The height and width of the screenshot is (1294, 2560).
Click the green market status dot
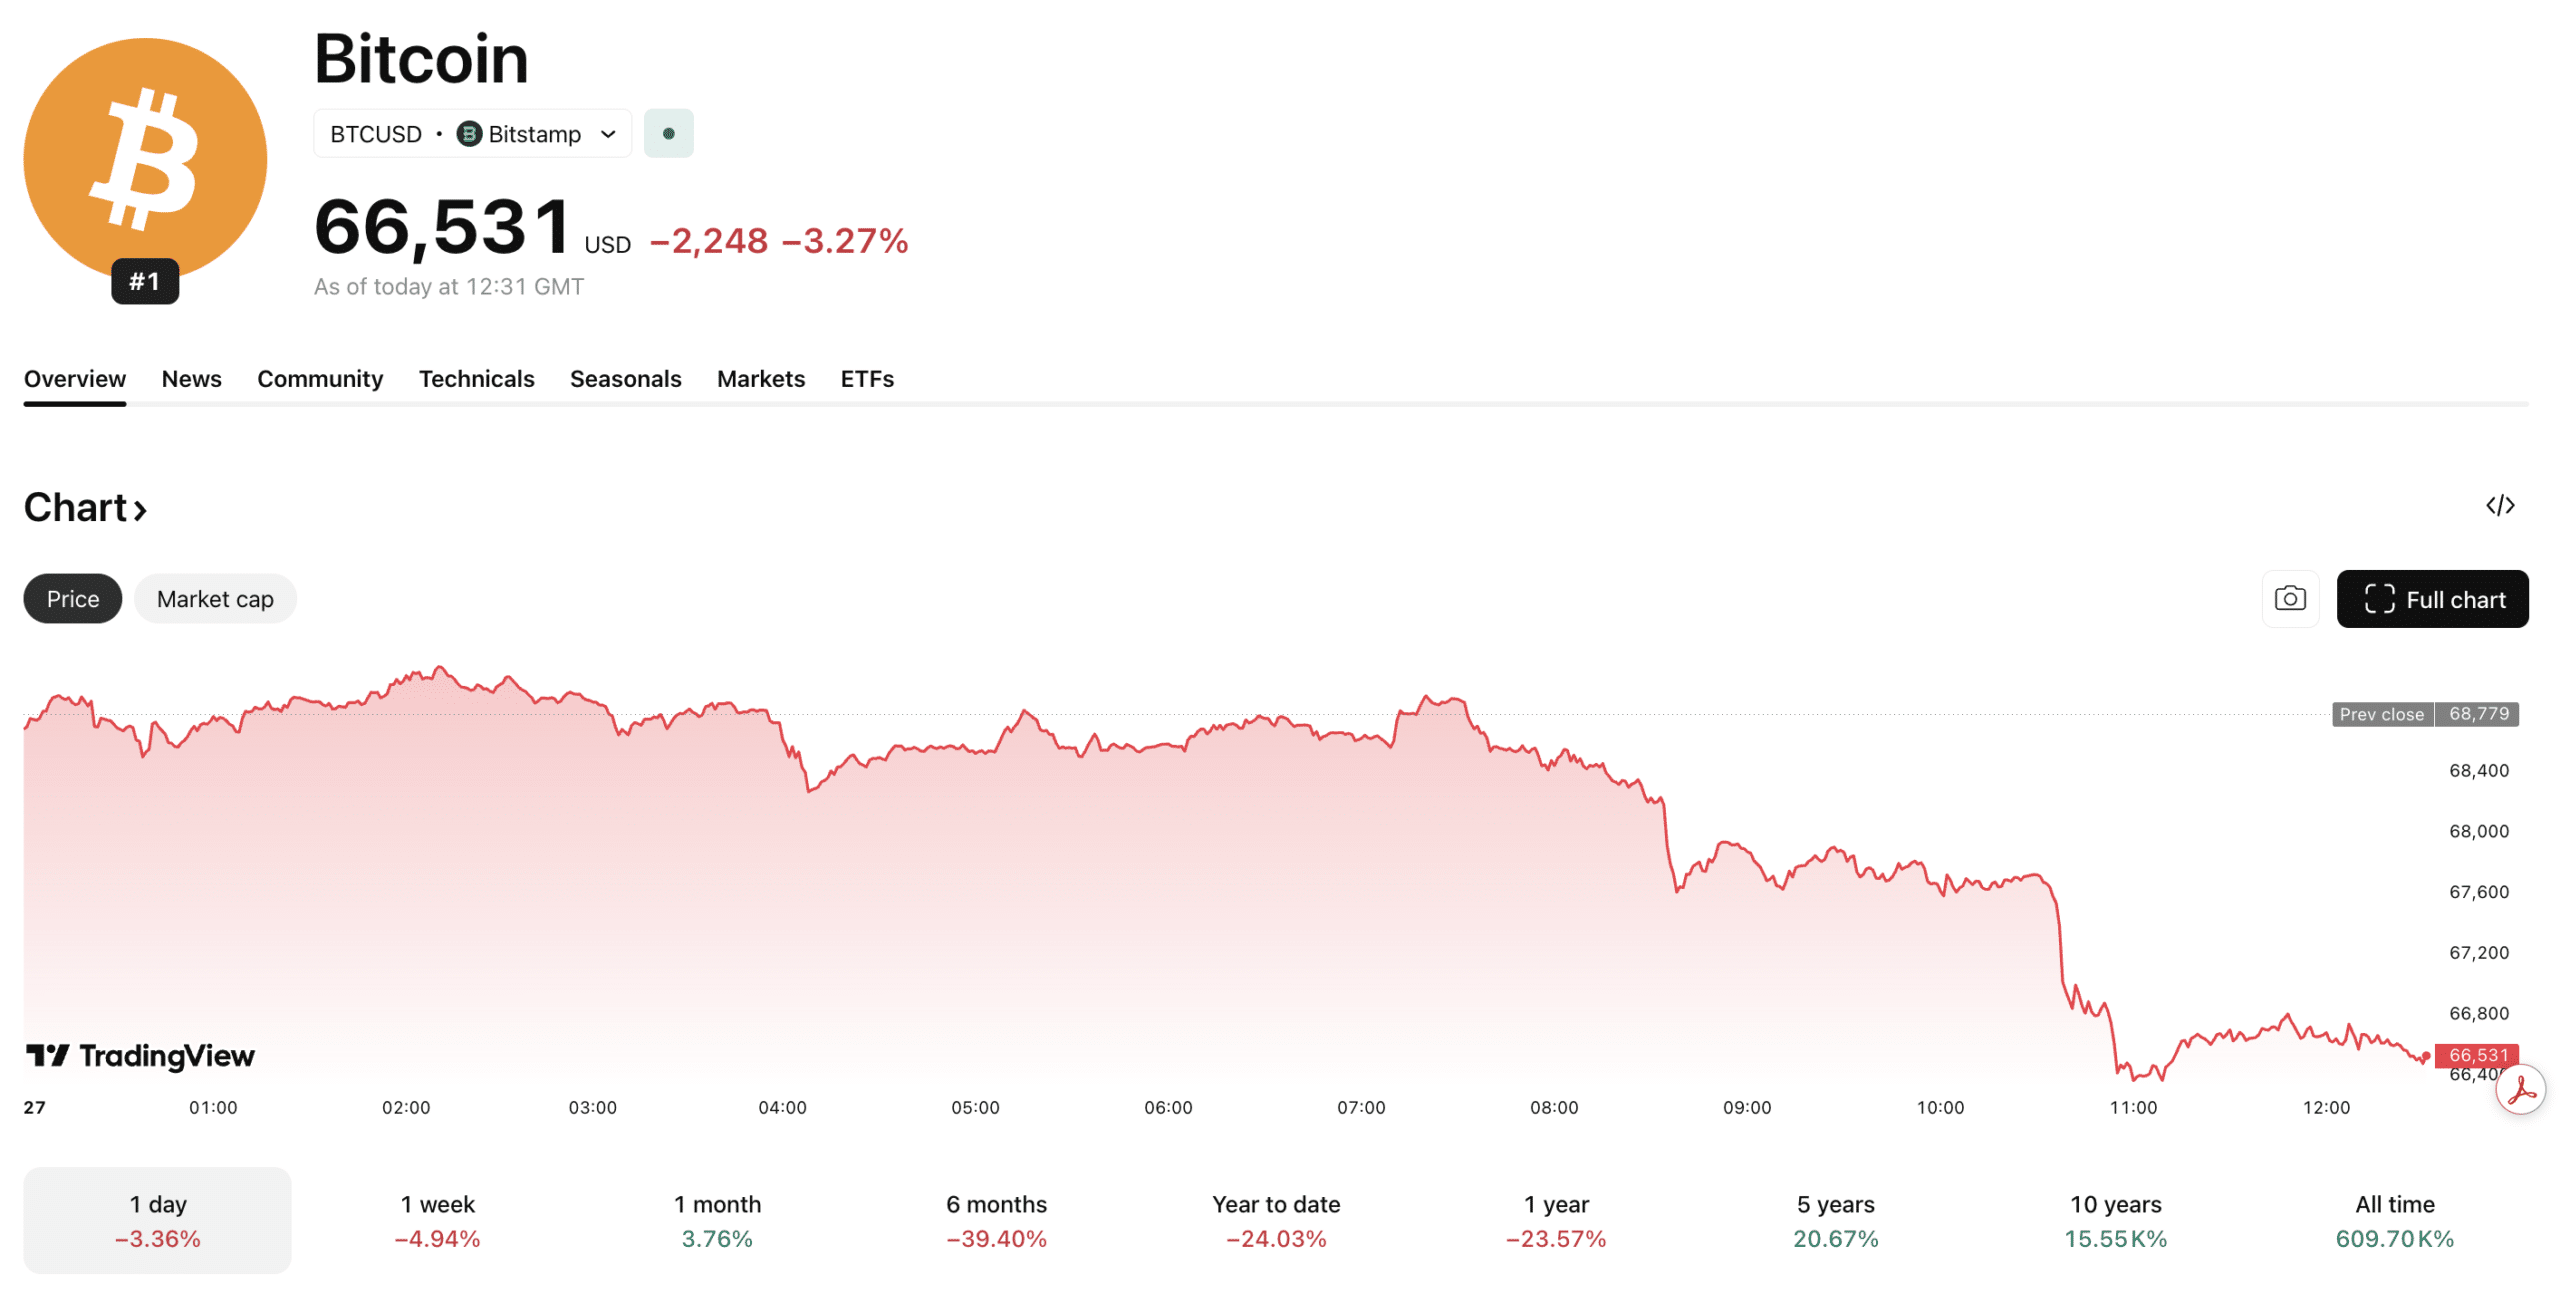pyautogui.click(x=668, y=133)
